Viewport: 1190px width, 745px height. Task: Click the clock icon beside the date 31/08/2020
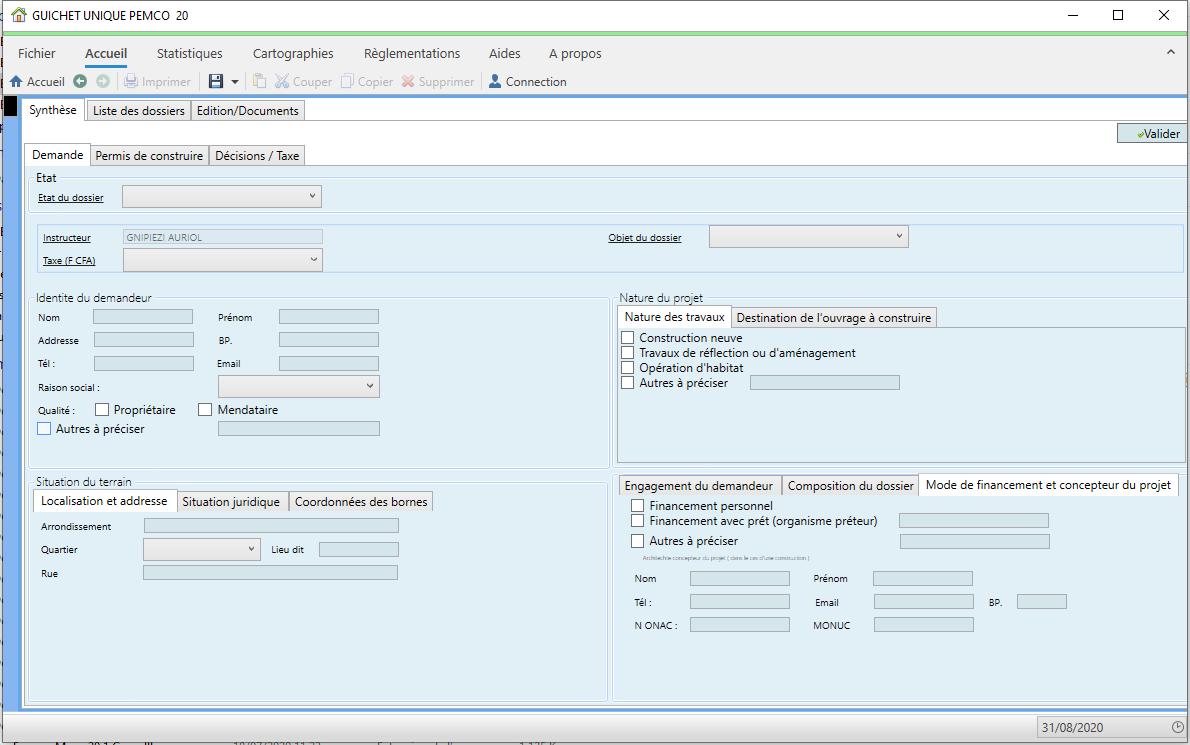(x=1177, y=727)
